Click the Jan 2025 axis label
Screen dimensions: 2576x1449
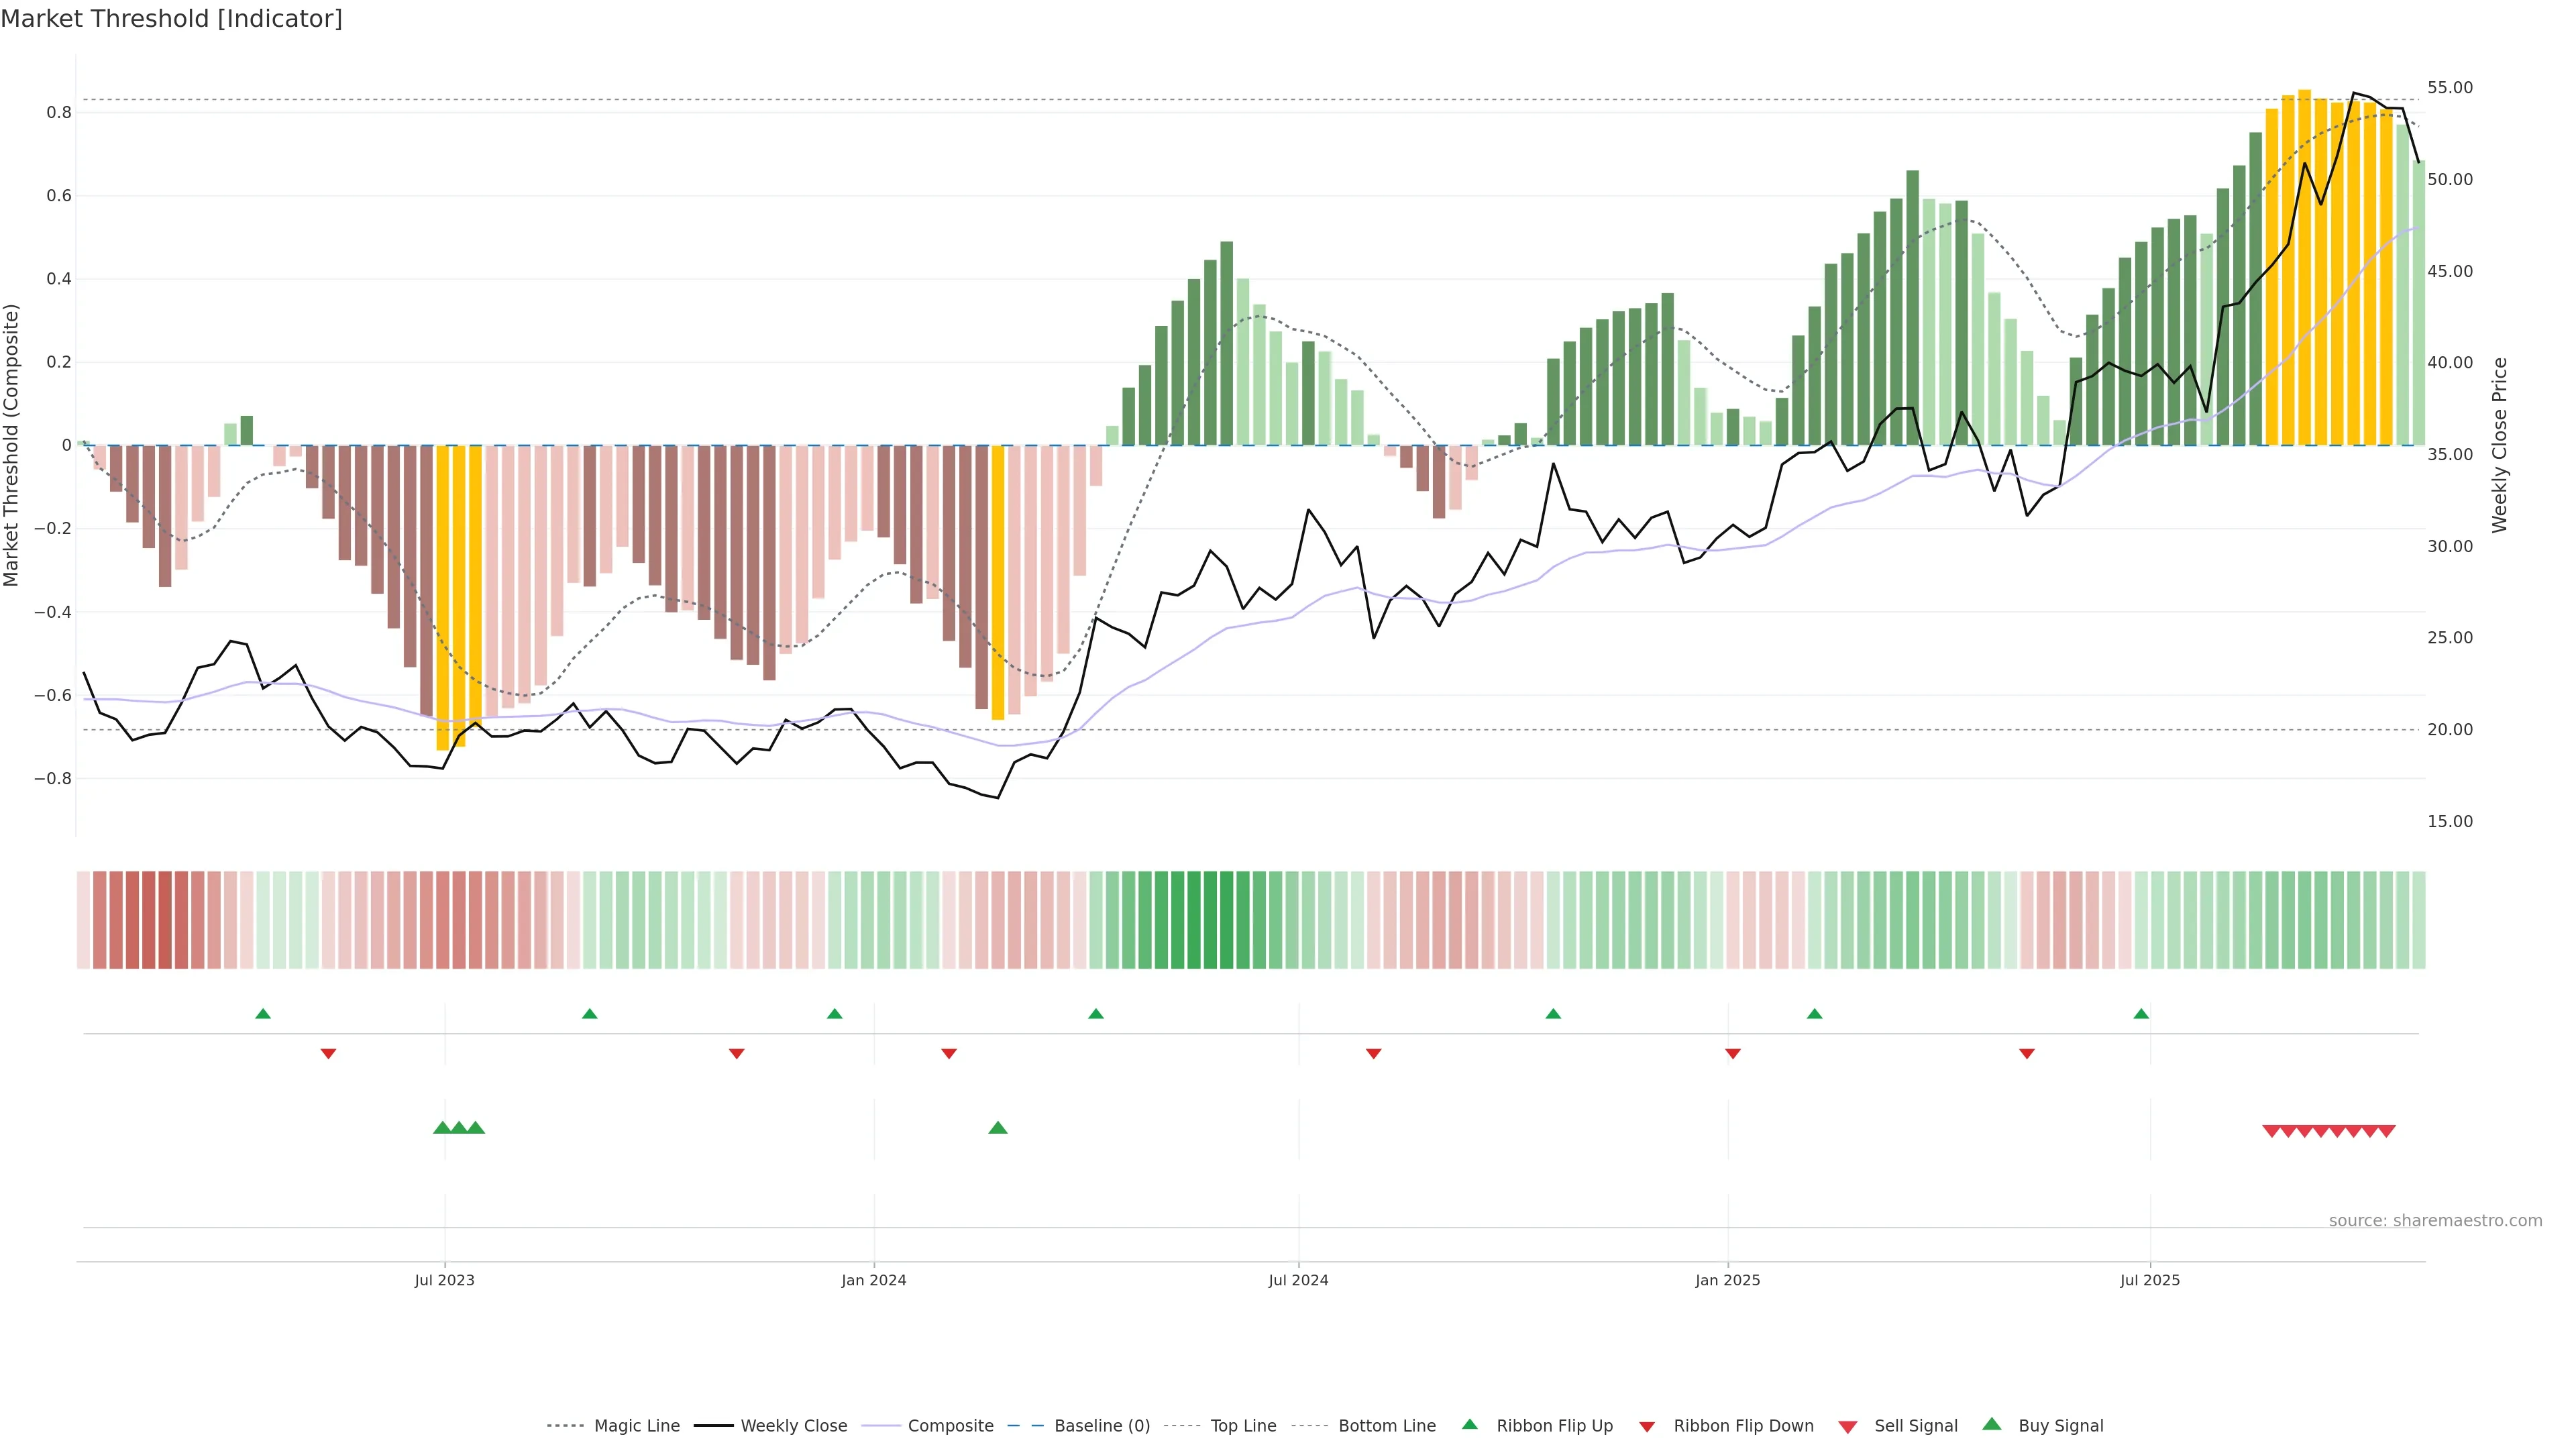(x=1727, y=1280)
